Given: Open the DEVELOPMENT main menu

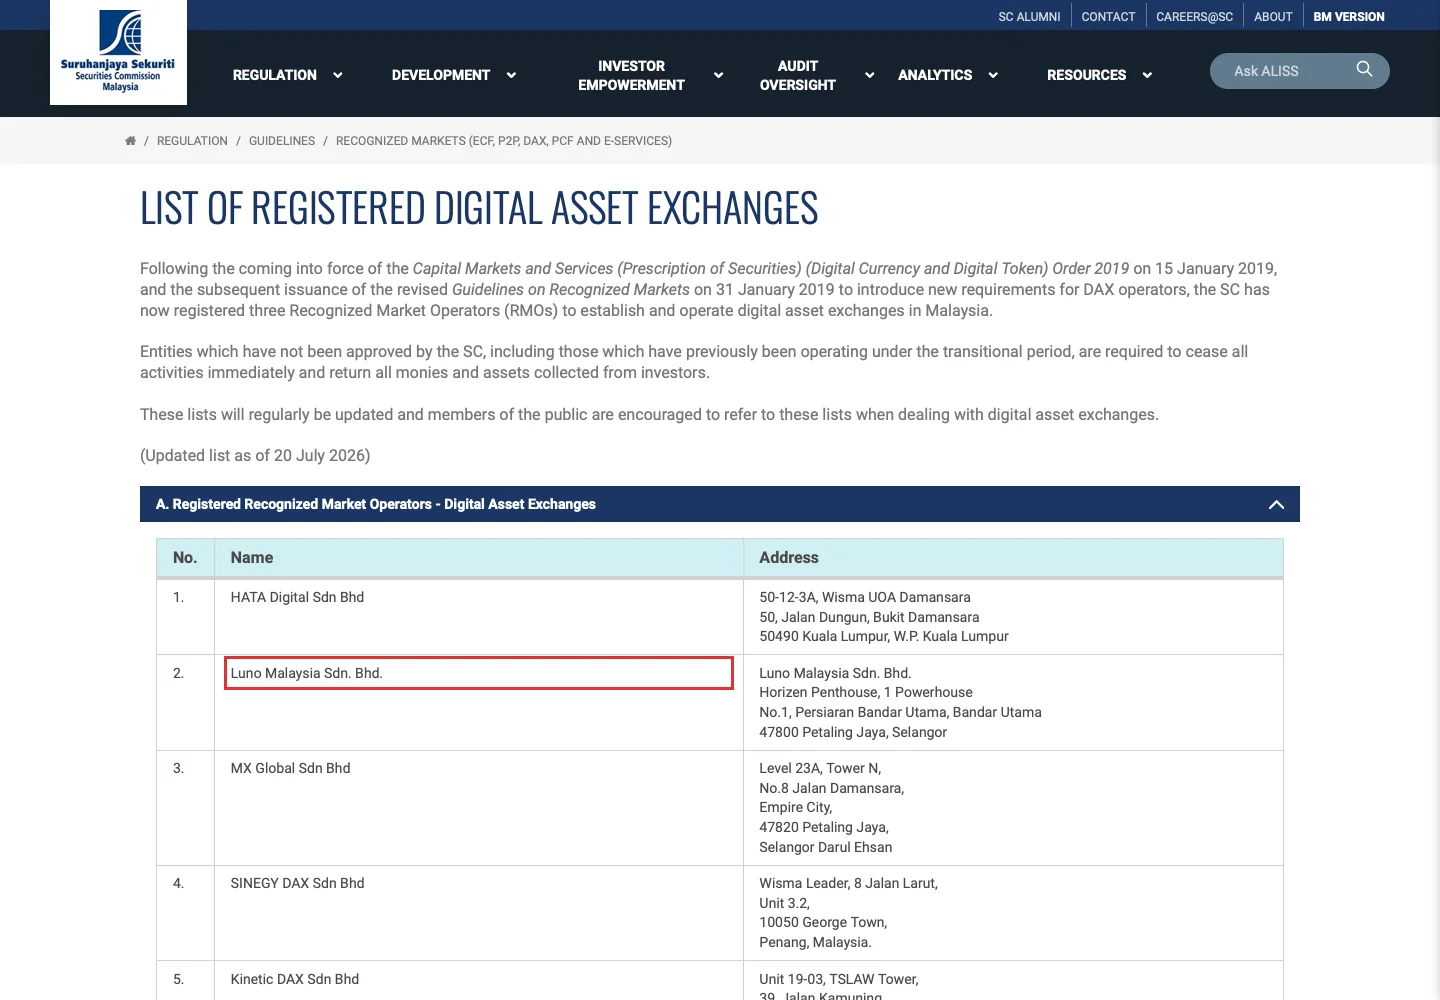Looking at the screenshot, I should click(441, 75).
